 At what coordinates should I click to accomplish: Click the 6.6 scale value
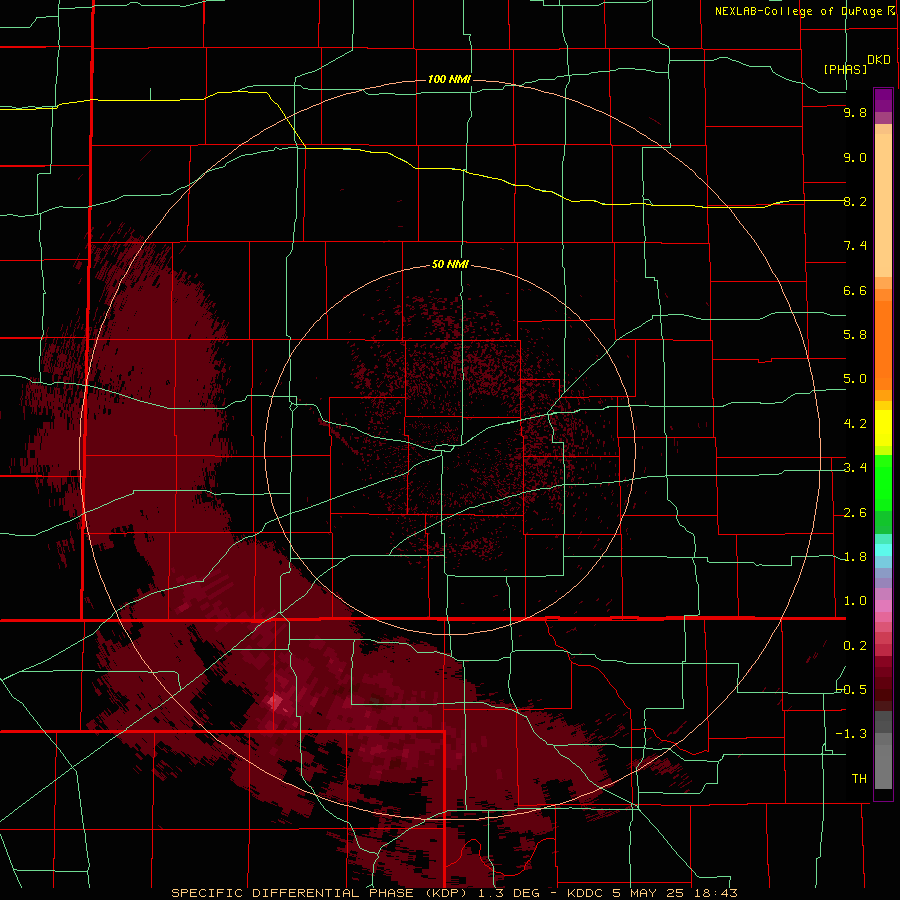pyautogui.click(x=855, y=290)
